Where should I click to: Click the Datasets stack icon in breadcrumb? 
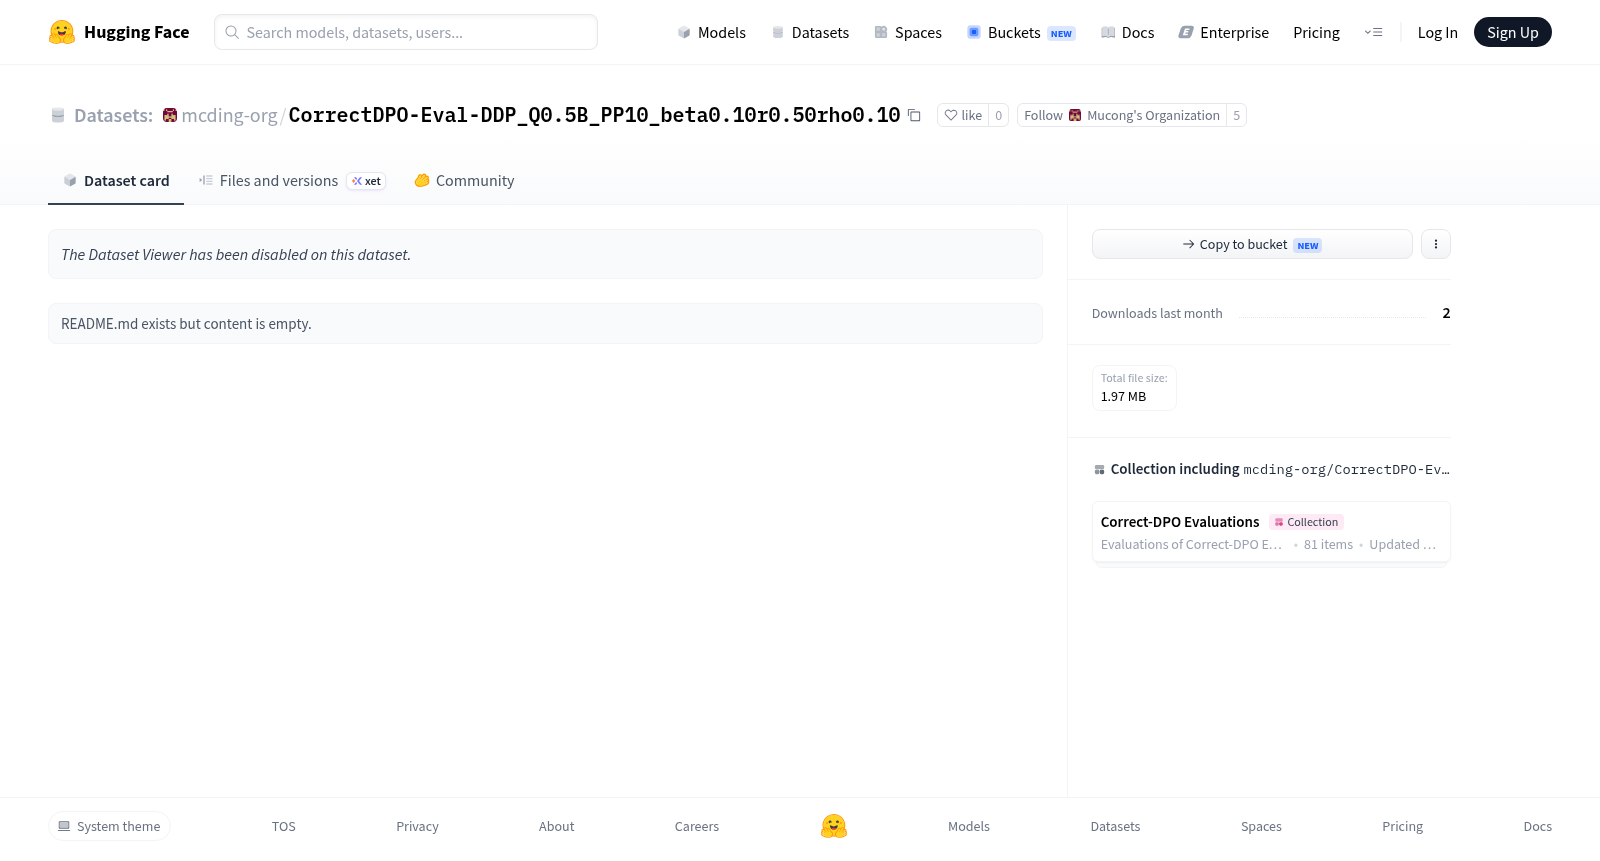coord(58,115)
